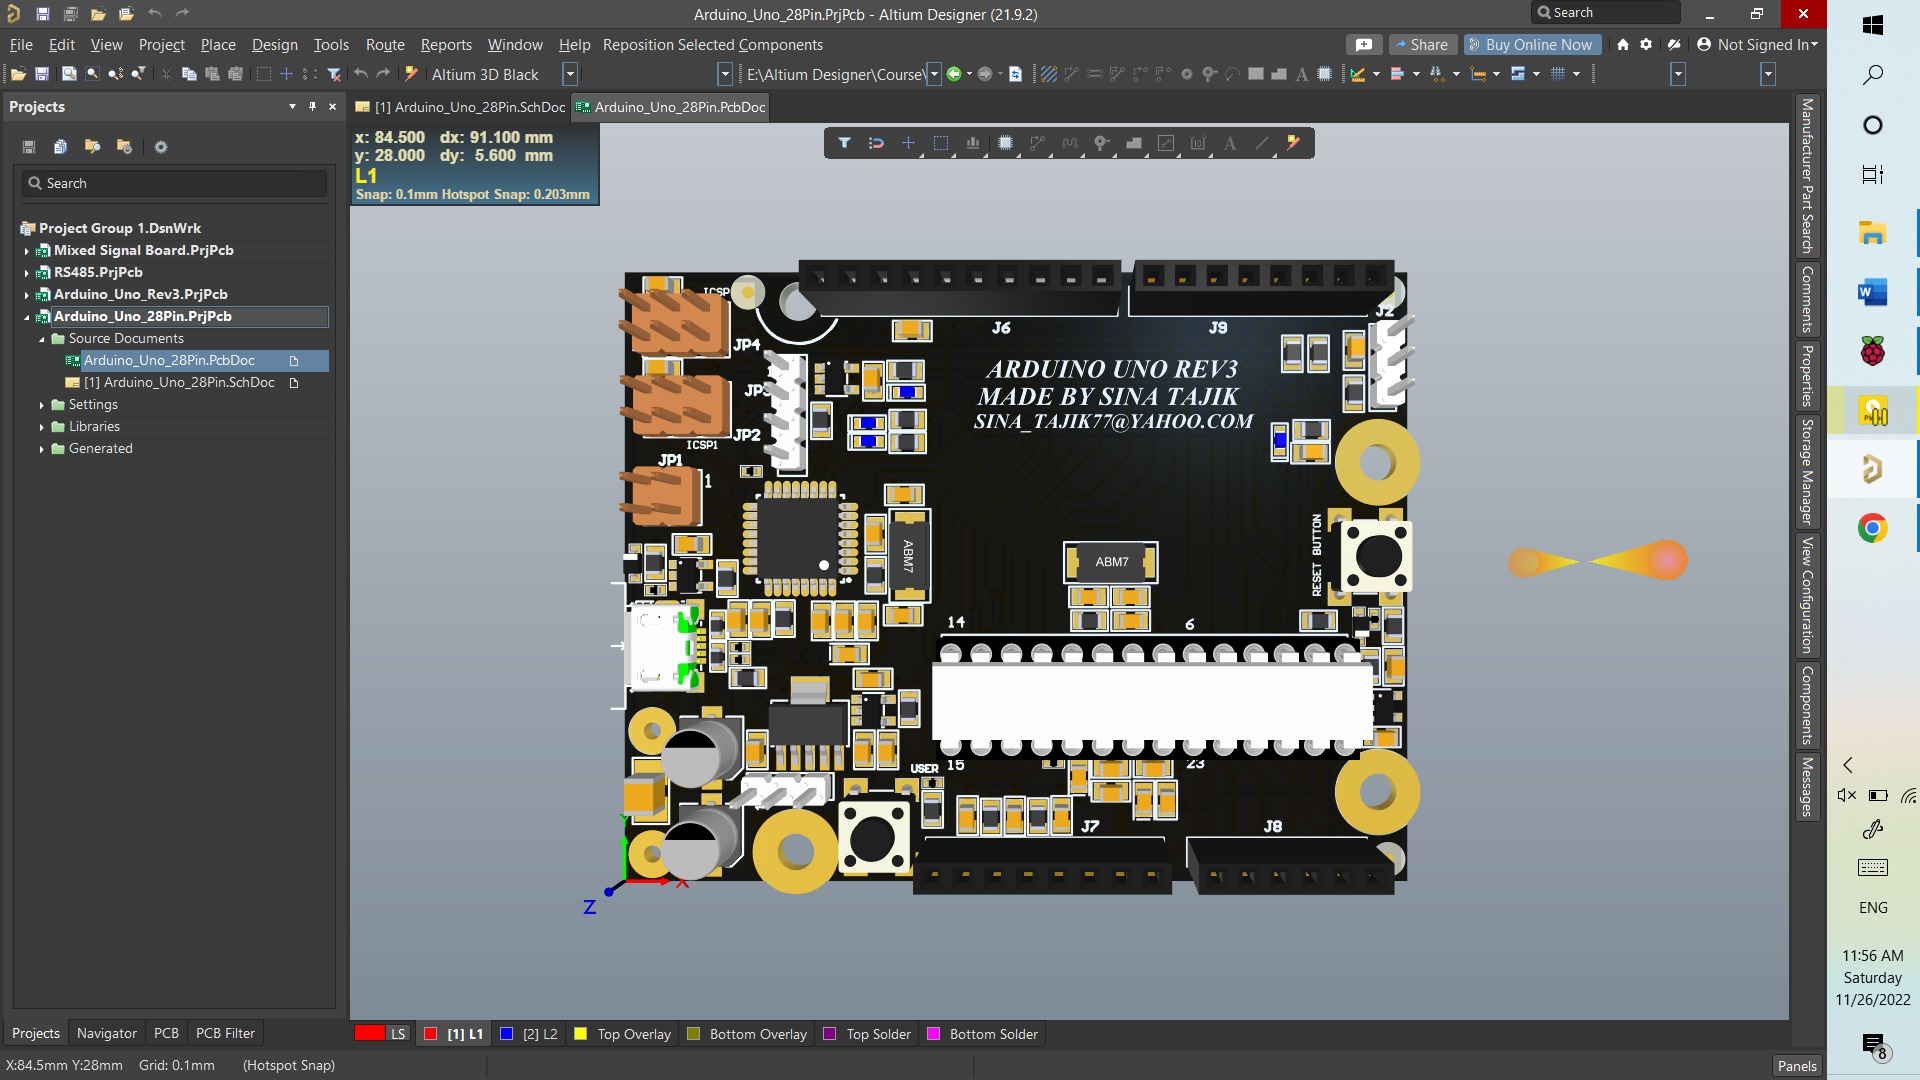Open the Route menu

(385, 45)
